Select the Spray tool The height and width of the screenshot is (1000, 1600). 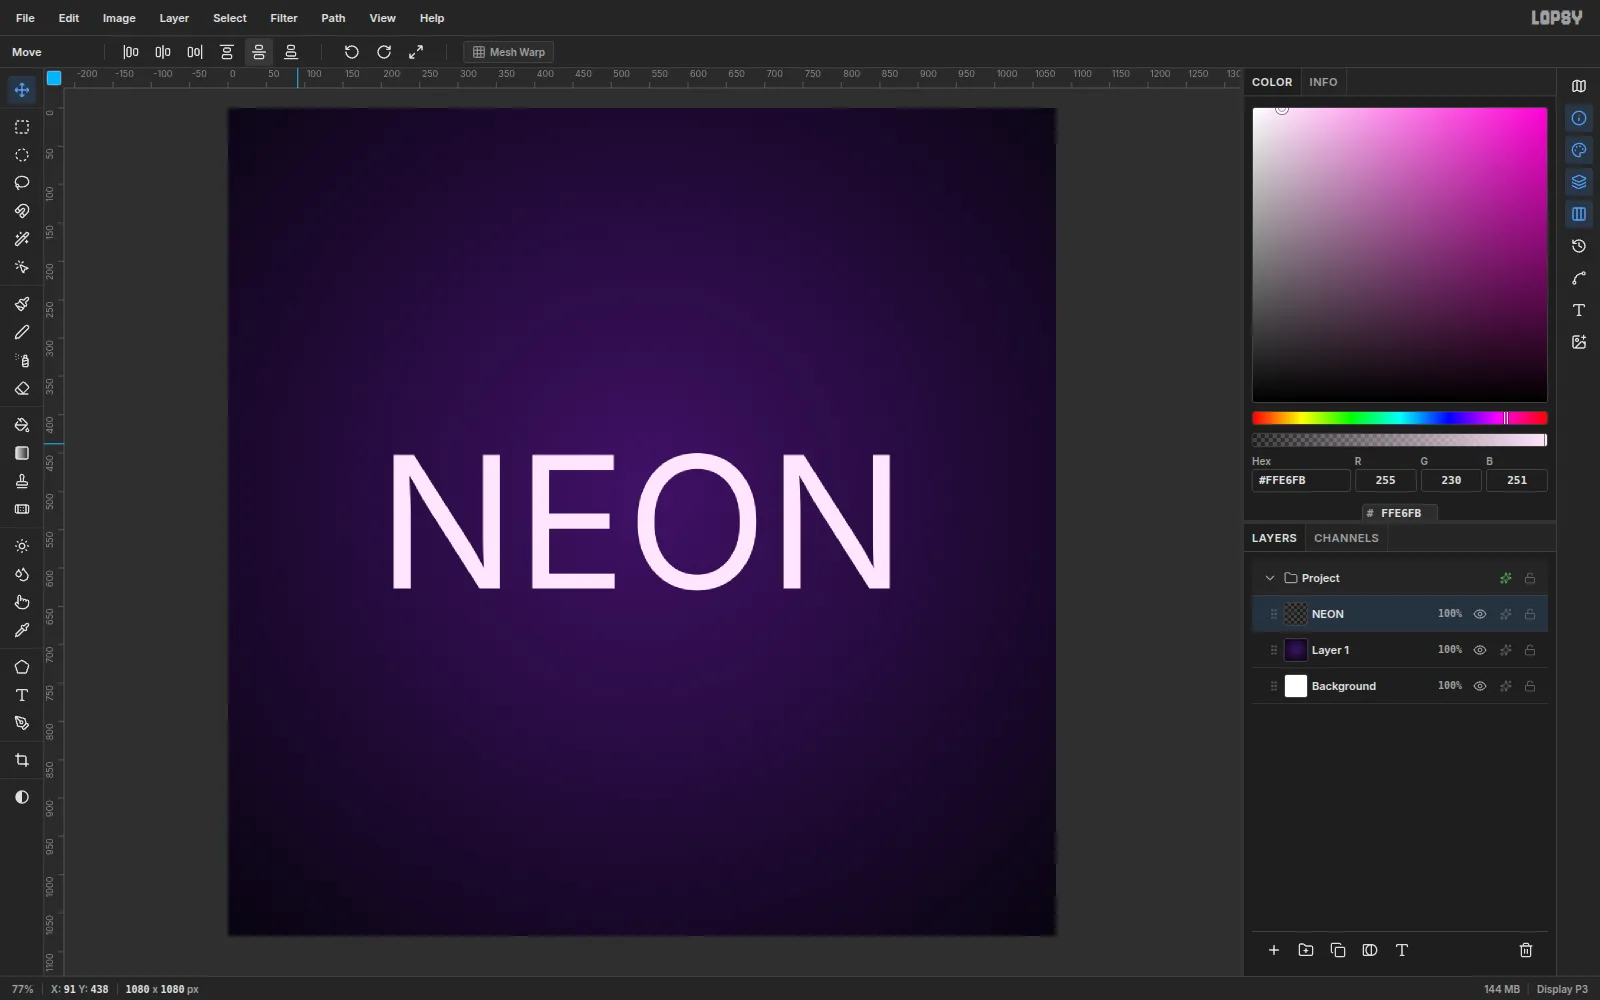point(22,360)
